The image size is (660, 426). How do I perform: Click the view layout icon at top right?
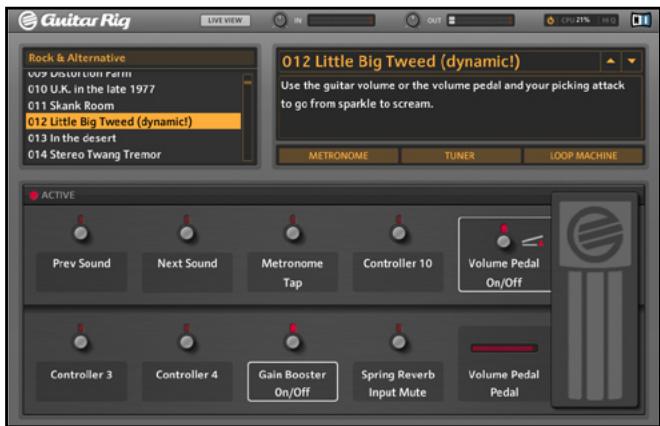(641, 20)
